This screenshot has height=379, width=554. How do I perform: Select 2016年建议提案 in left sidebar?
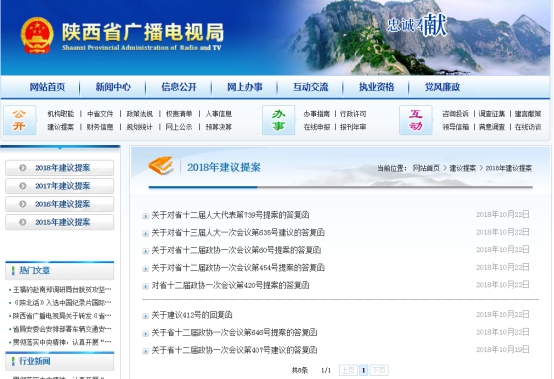59,204
